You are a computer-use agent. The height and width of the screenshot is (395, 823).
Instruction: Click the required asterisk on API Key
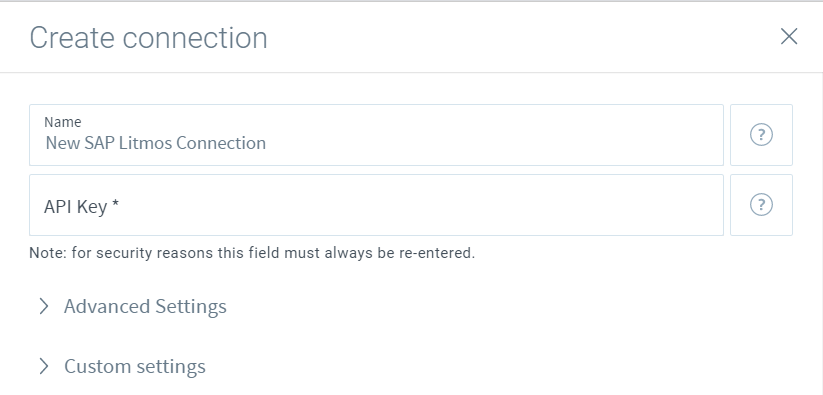click(115, 205)
